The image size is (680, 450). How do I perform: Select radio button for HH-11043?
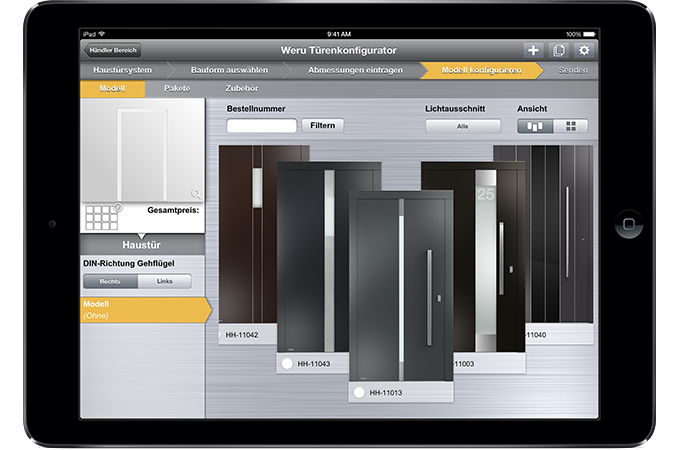pos(287,363)
